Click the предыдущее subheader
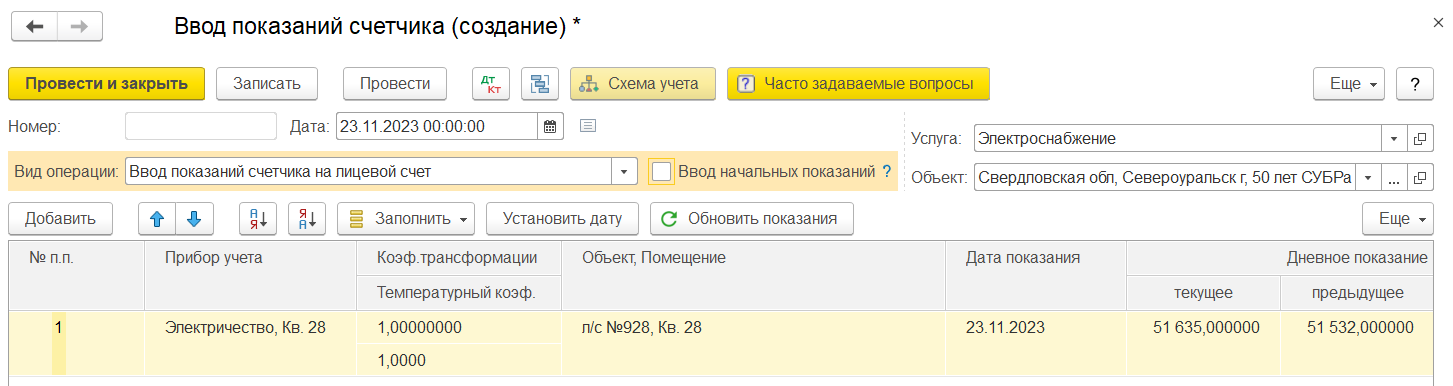The image size is (1453, 386). pyautogui.click(x=1358, y=293)
